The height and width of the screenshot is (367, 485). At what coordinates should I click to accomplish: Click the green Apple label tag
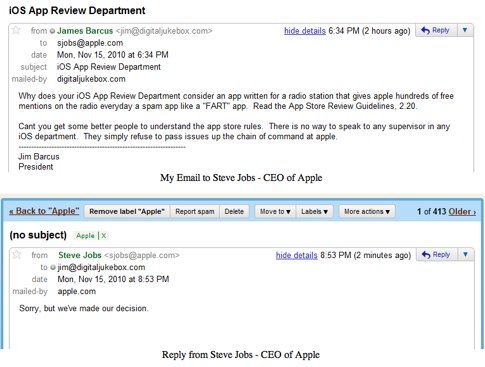[85, 236]
